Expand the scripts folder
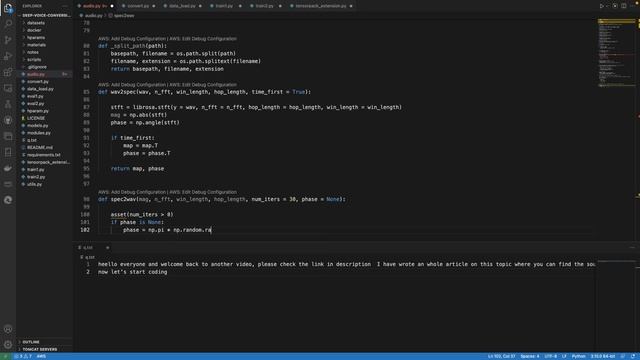 coord(45,60)
